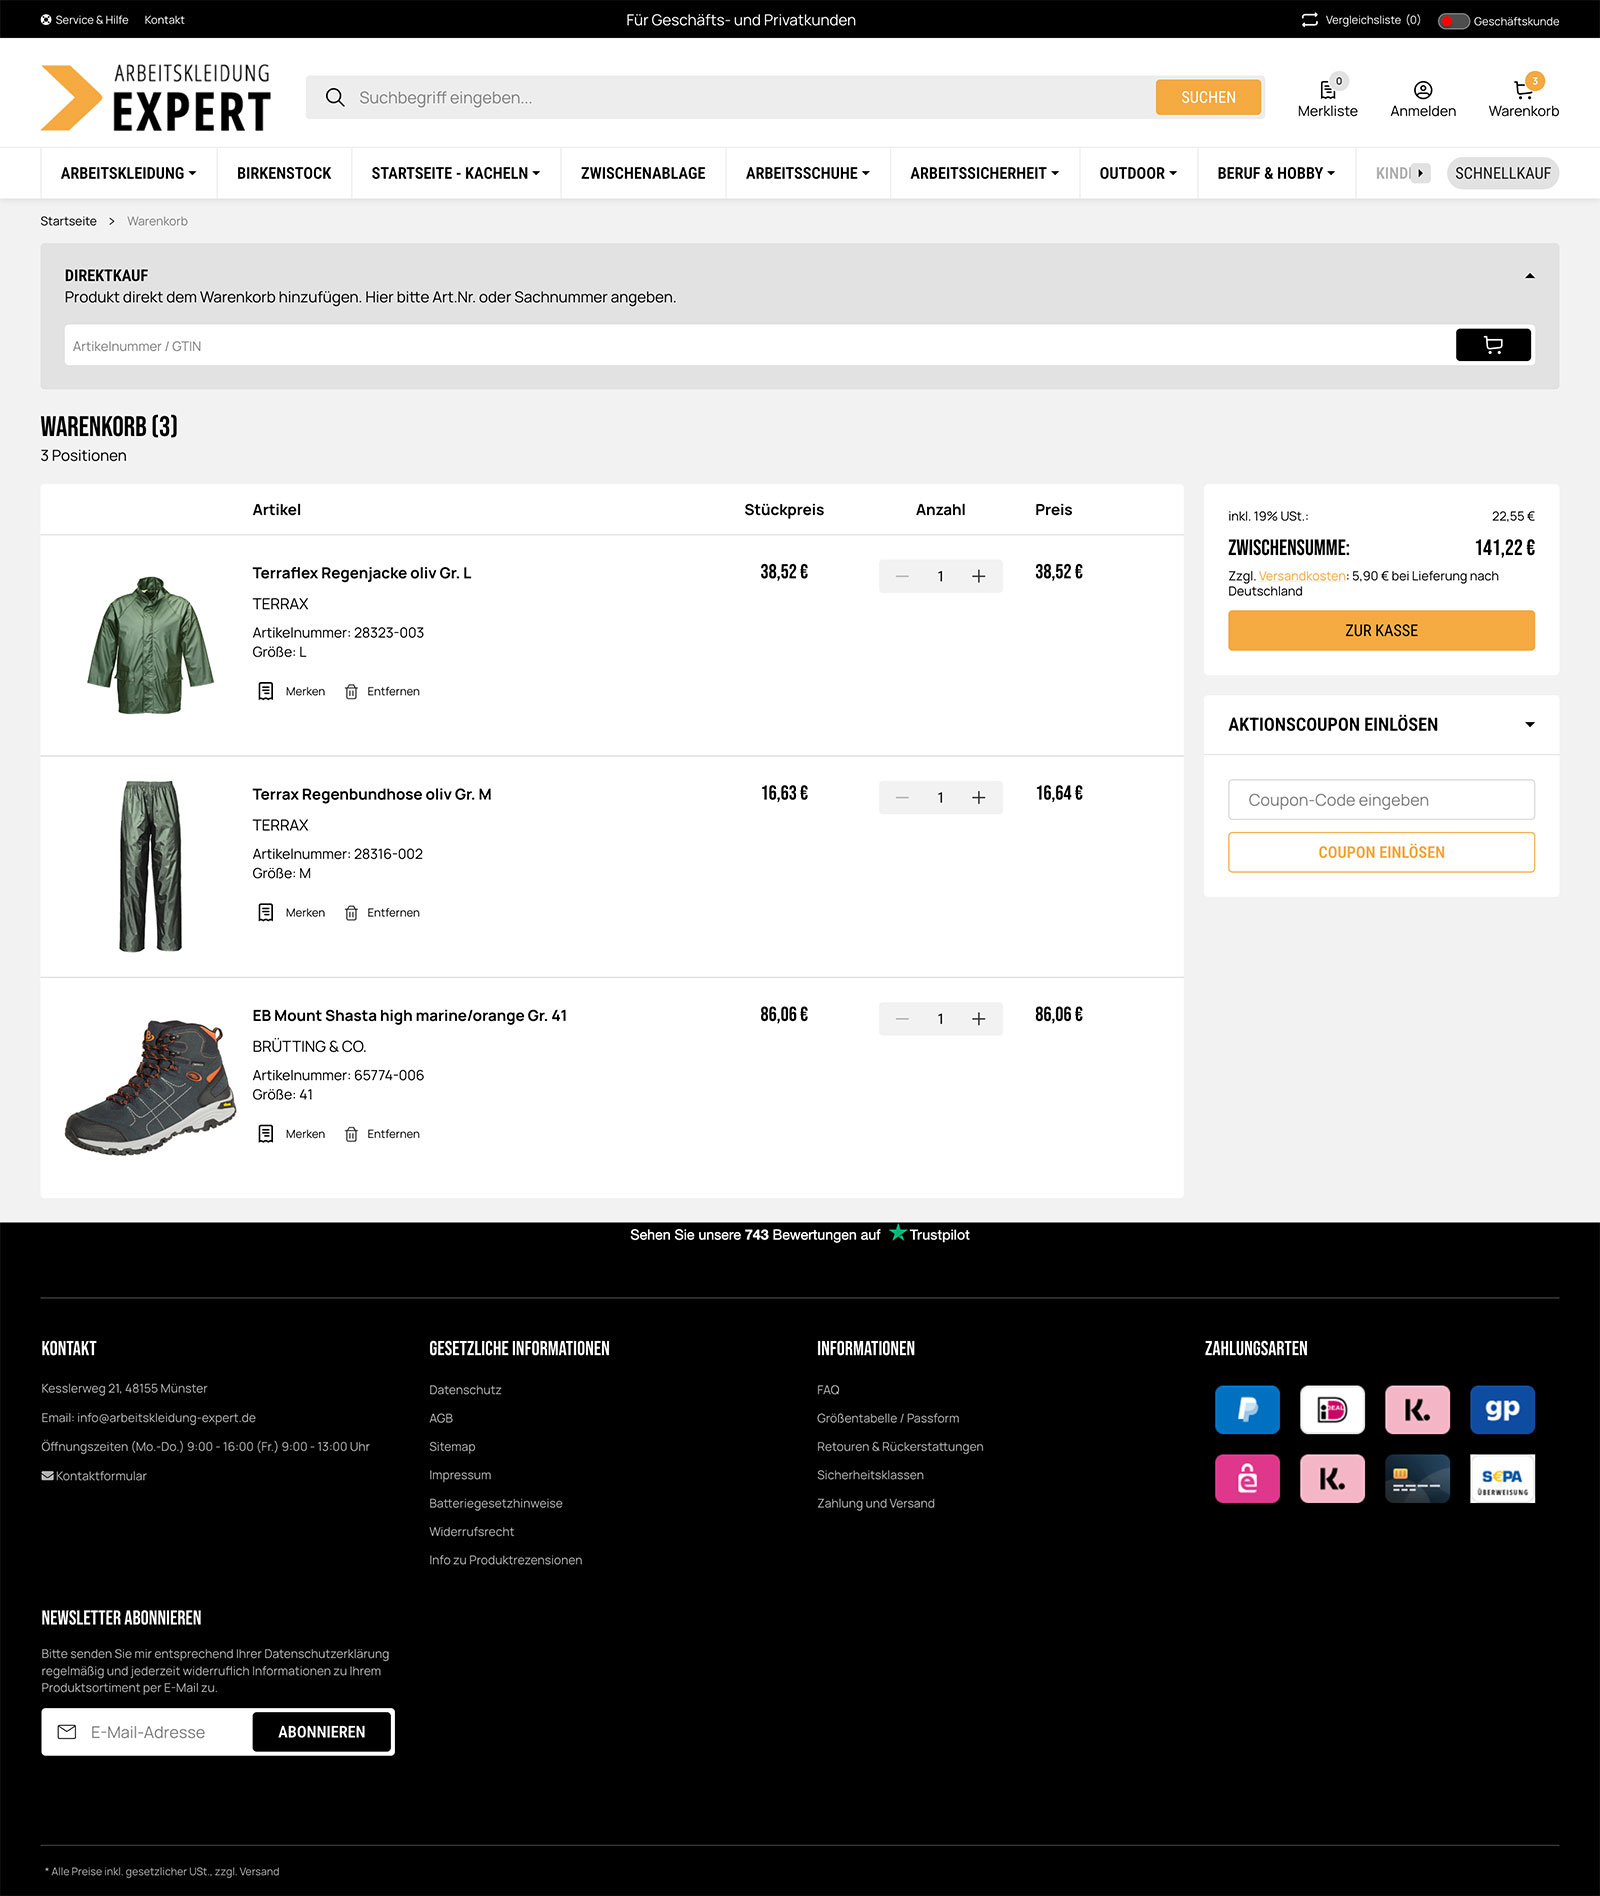Decrease quantity of Terraflex Regenjacke
The height and width of the screenshot is (1896, 1600).
[x=902, y=576]
